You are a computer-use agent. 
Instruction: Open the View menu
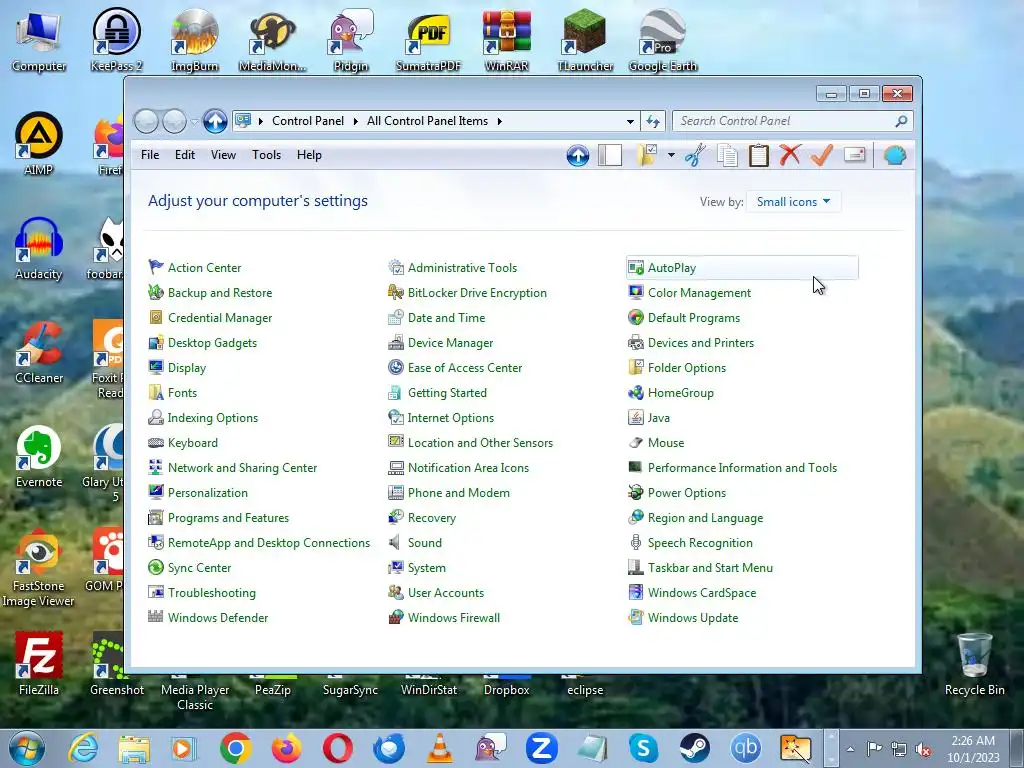point(223,155)
